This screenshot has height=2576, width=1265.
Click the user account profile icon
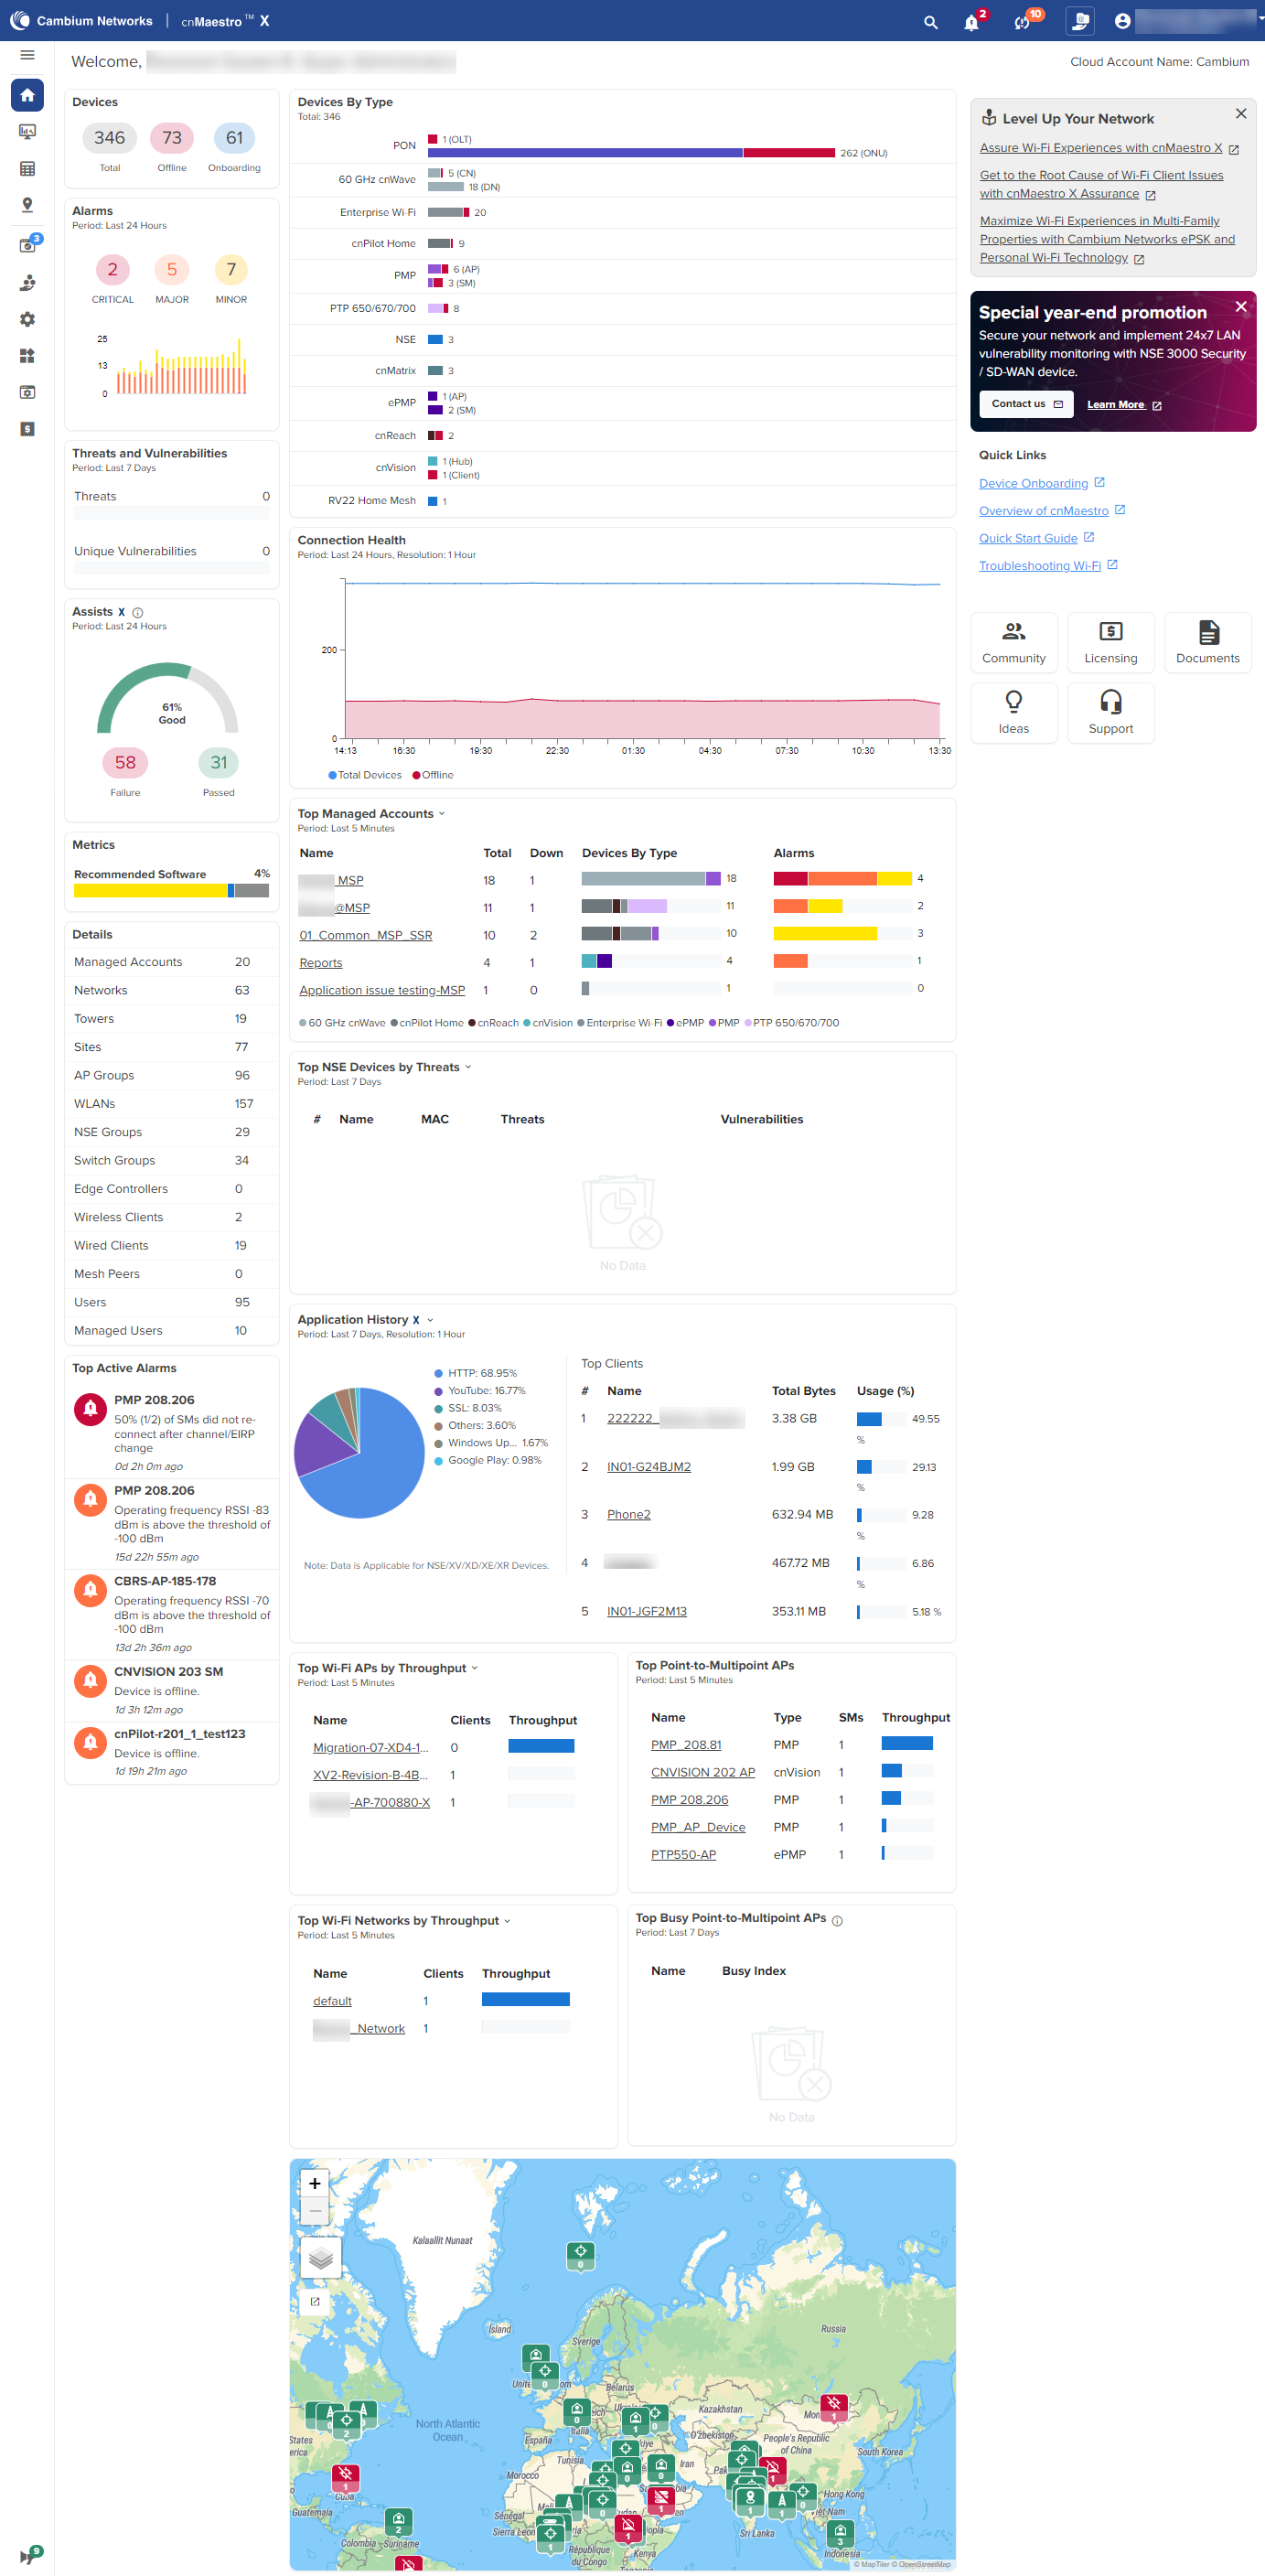tap(1122, 21)
